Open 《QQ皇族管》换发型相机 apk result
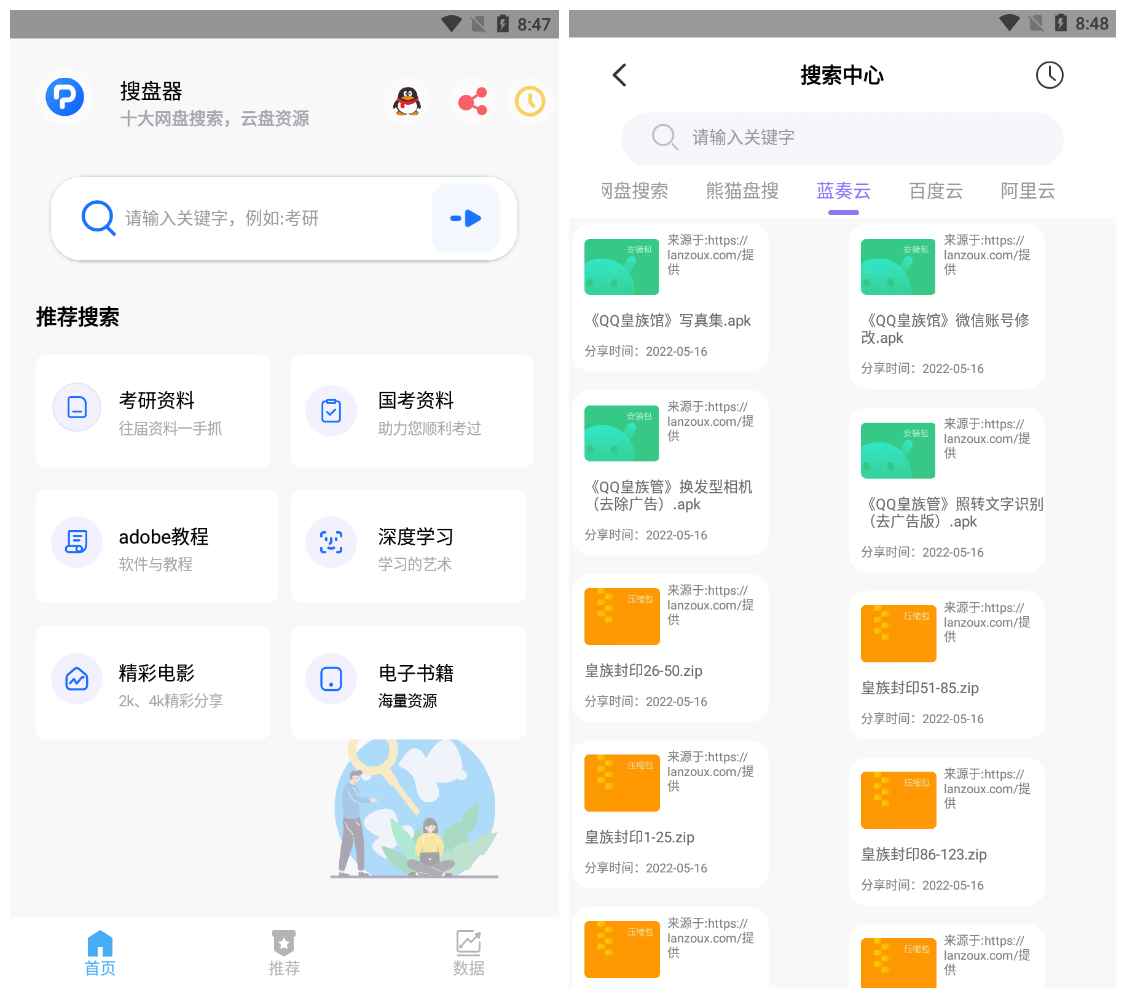The height and width of the screenshot is (998, 1126). click(670, 472)
